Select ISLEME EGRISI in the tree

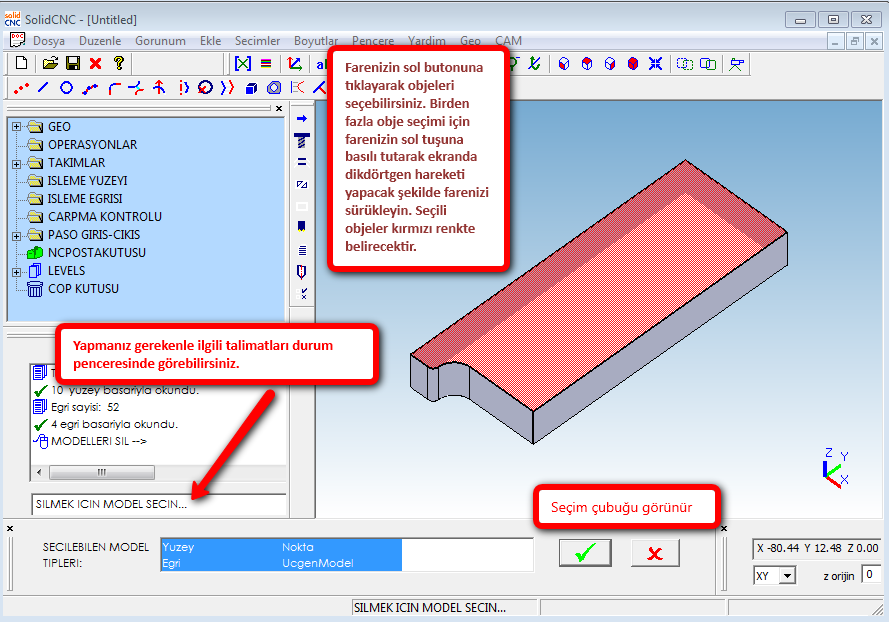[85, 199]
